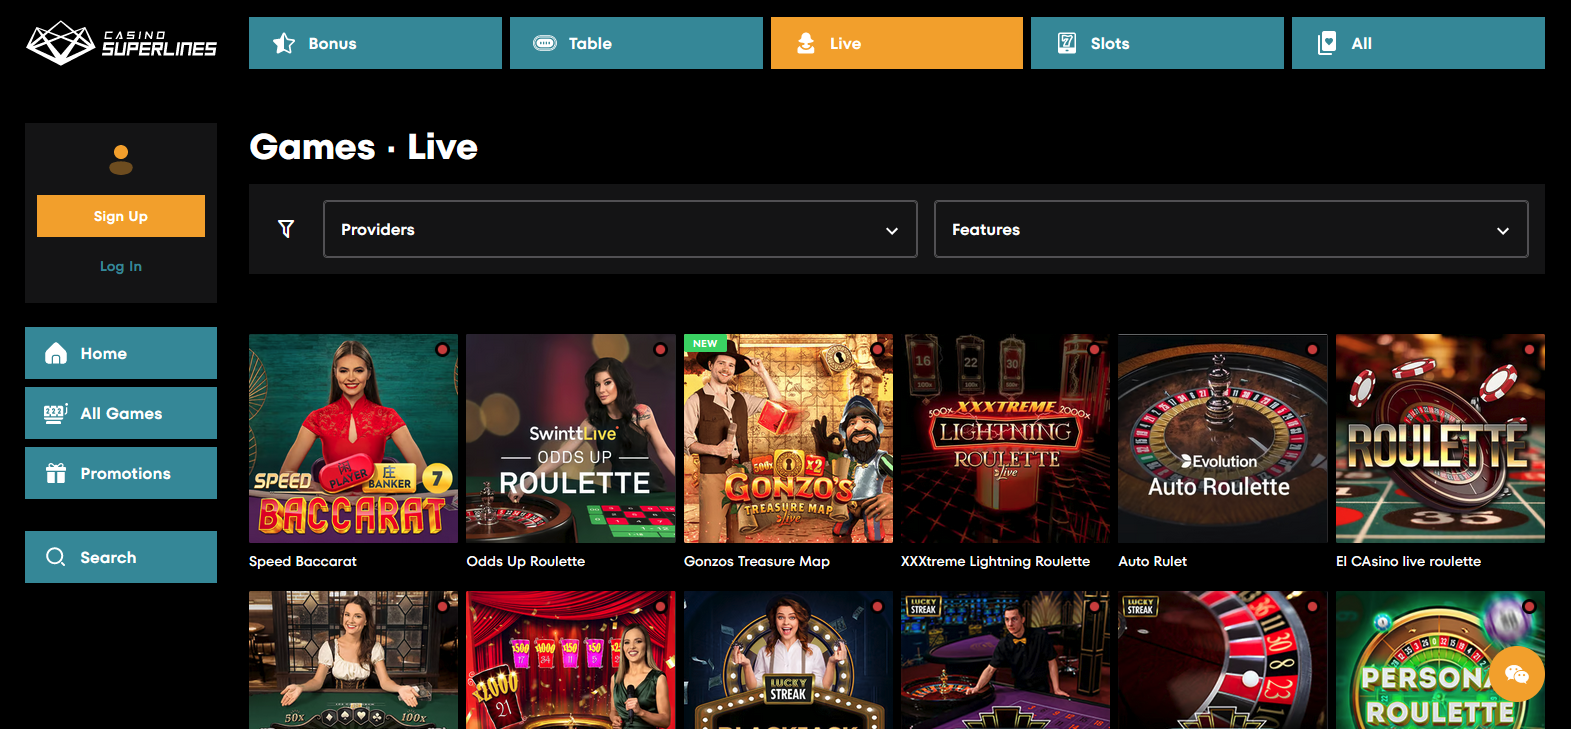
Task: Open the Personal Roulette thumbnail
Action: (1440, 660)
